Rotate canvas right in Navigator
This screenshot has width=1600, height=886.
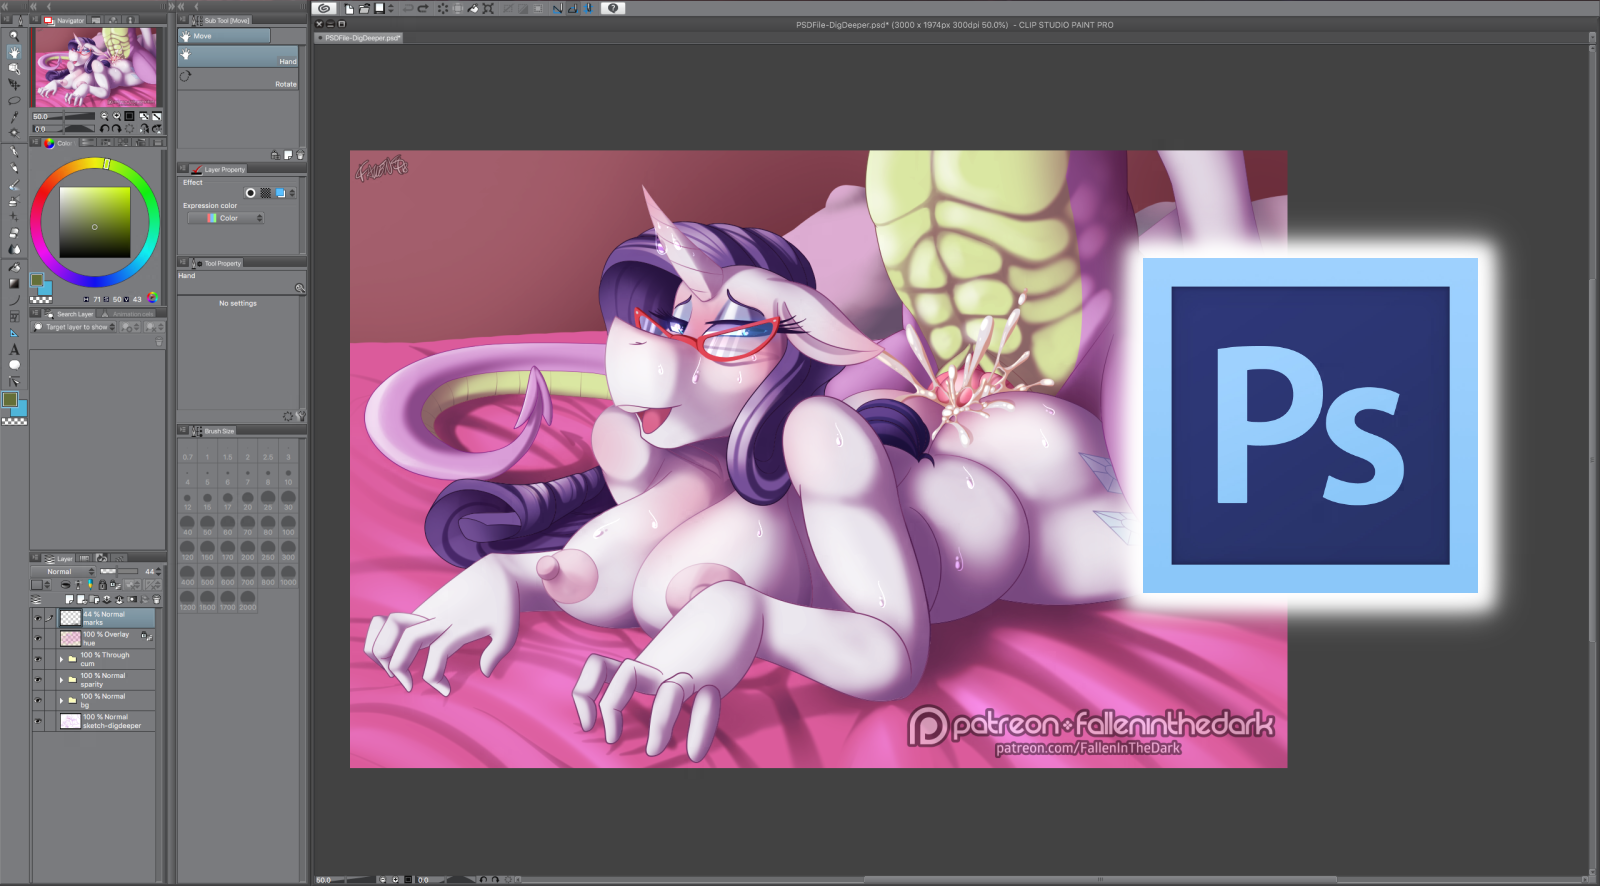(x=116, y=128)
